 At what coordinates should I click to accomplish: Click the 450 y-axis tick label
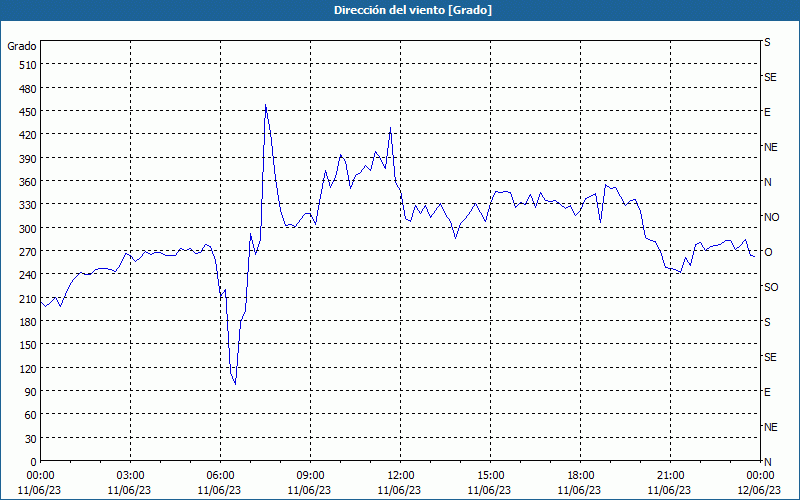pyautogui.click(x=28, y=111)
